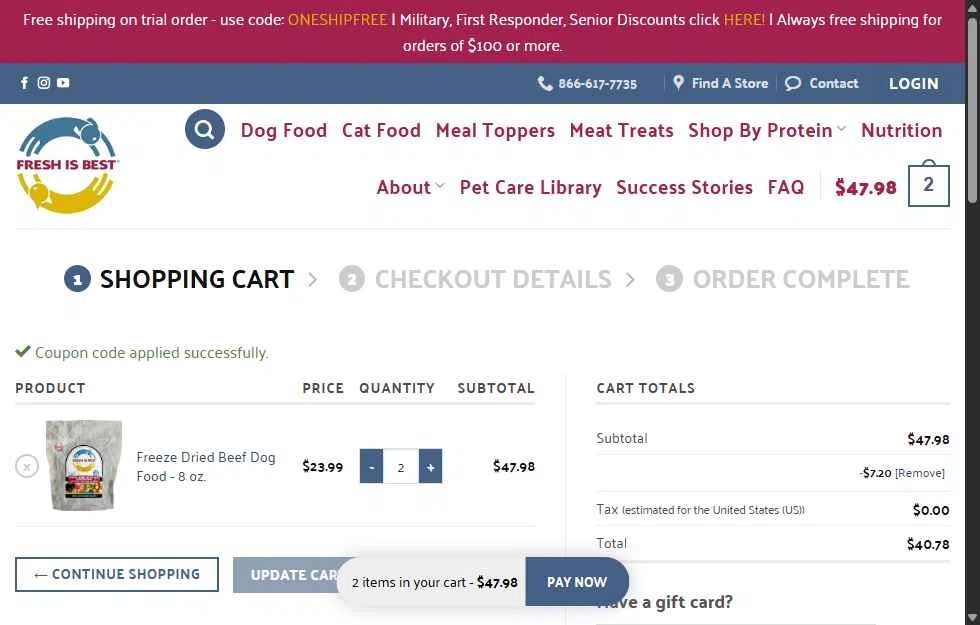Click the round search magnifier icon
Viewport: 980px width, 625px height.
[x=204, y=129]
